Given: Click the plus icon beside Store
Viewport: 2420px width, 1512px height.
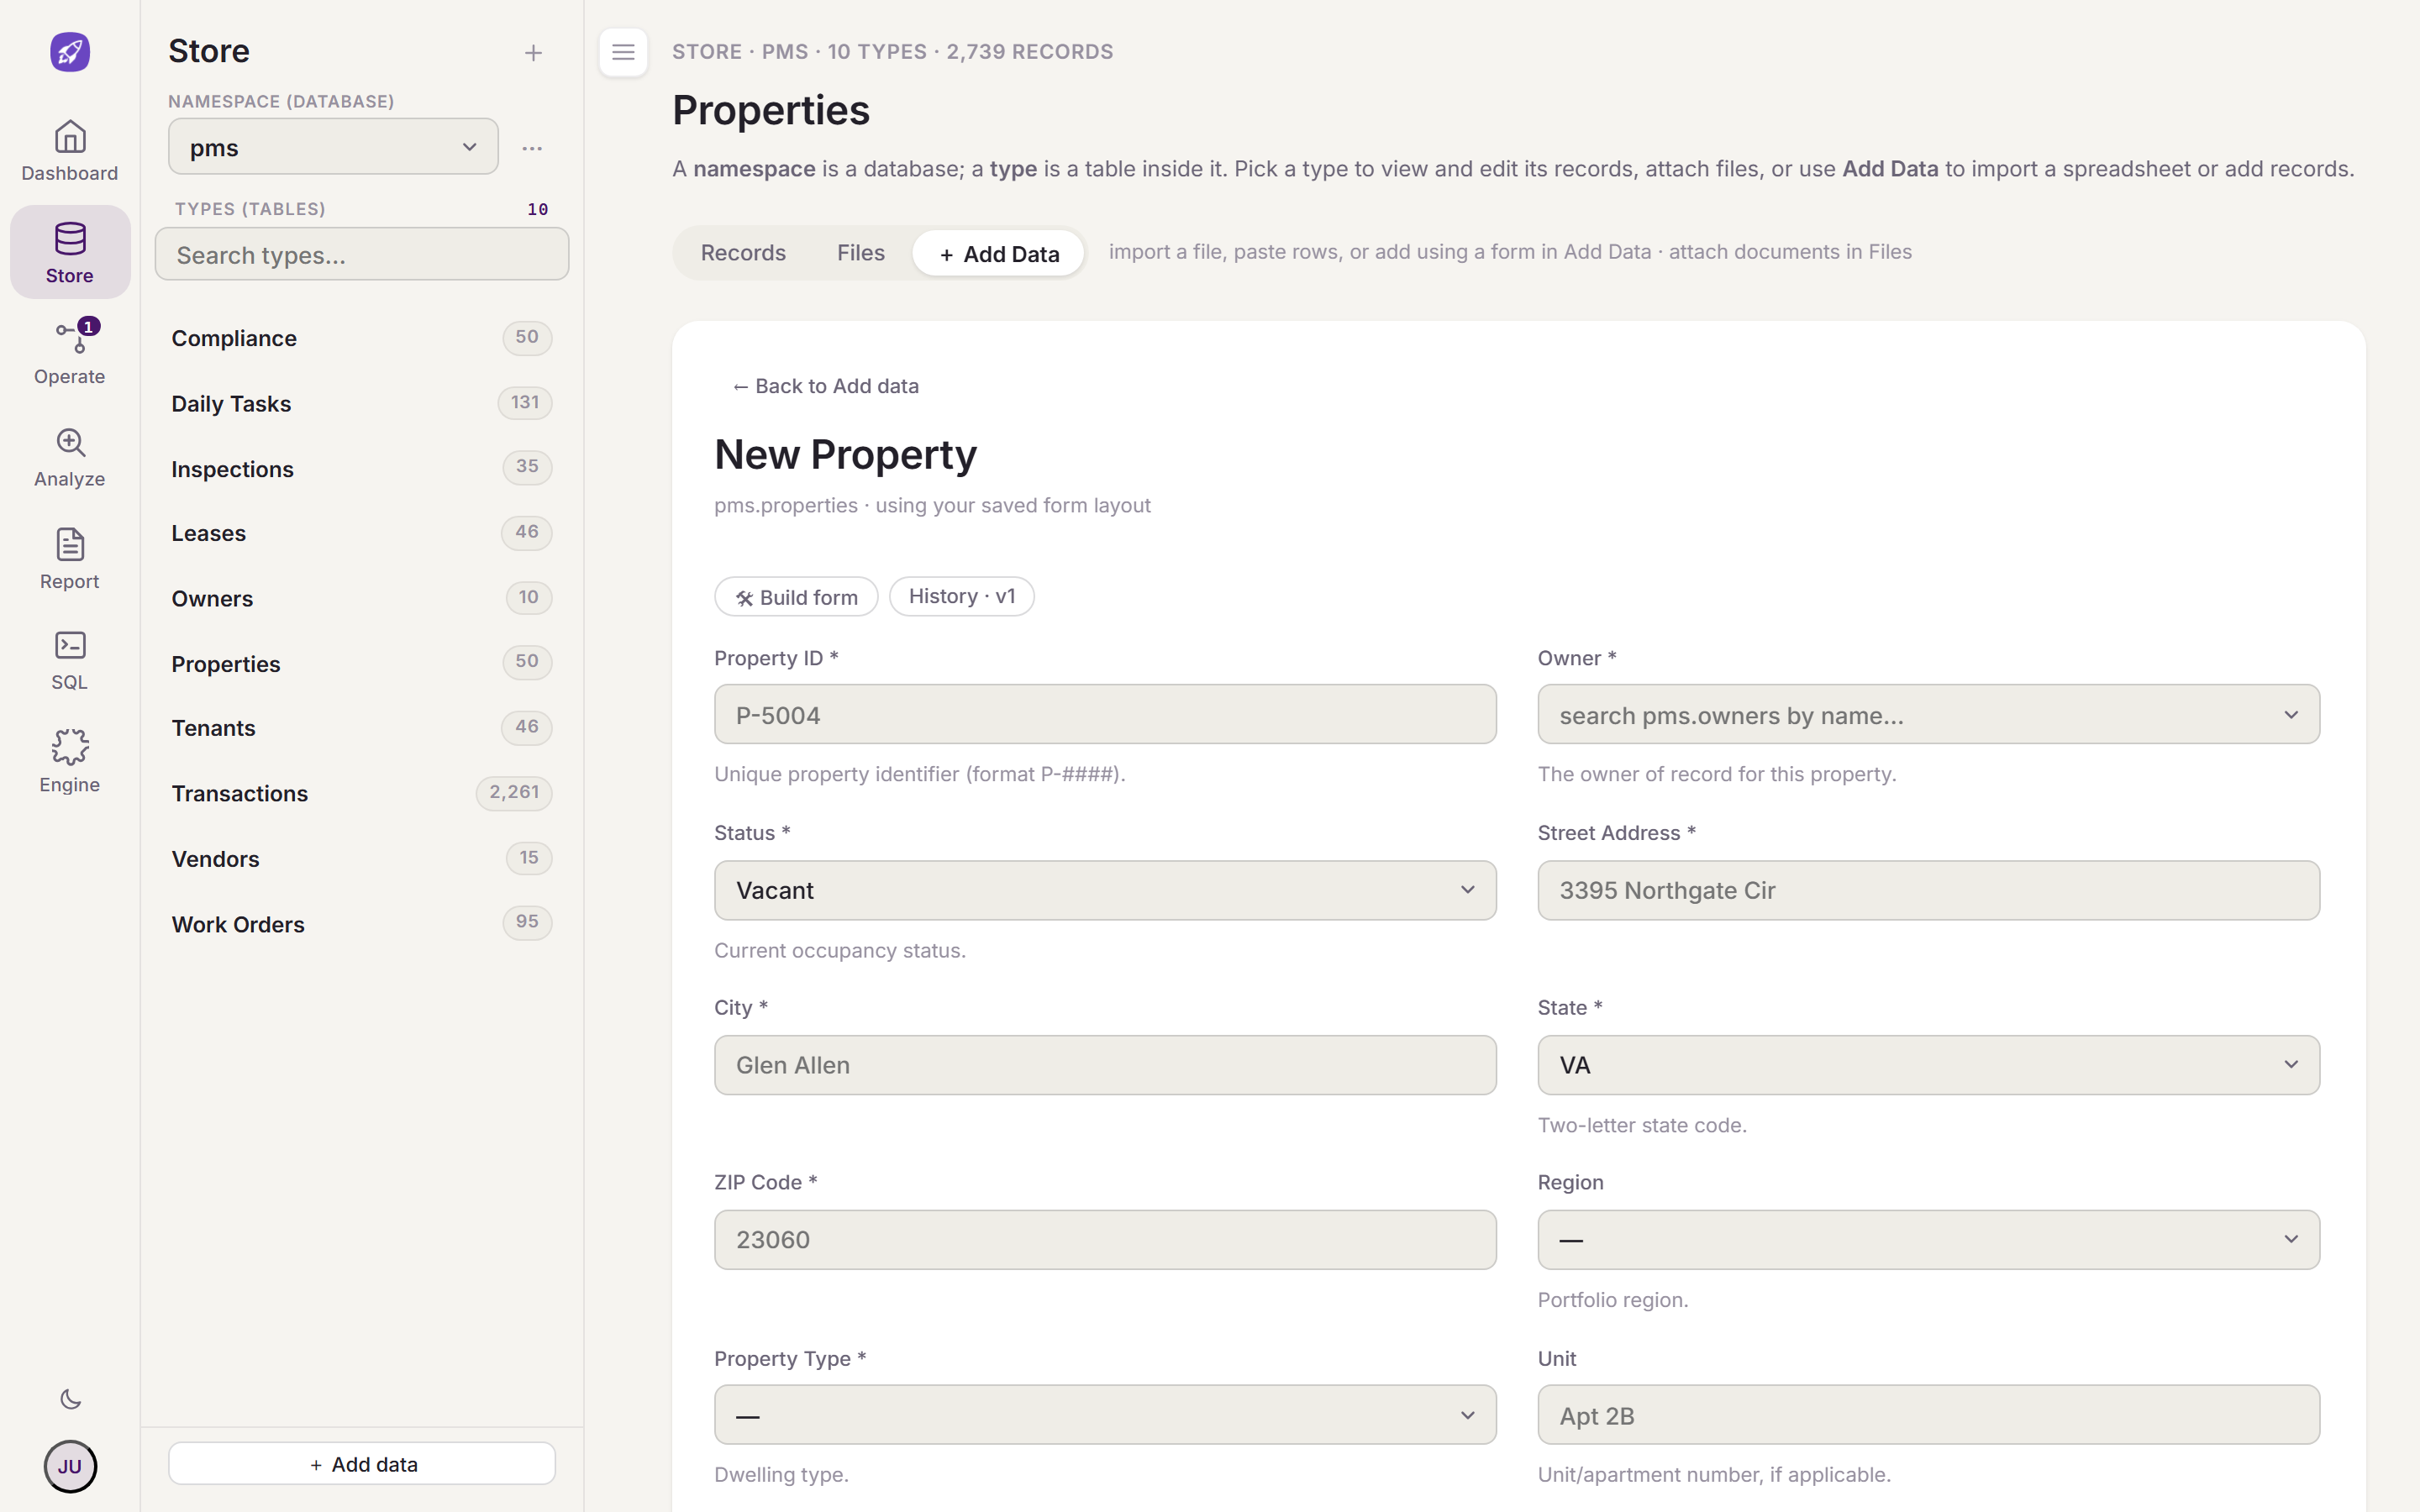Looking at the screenshot, I should pos(533,53).
